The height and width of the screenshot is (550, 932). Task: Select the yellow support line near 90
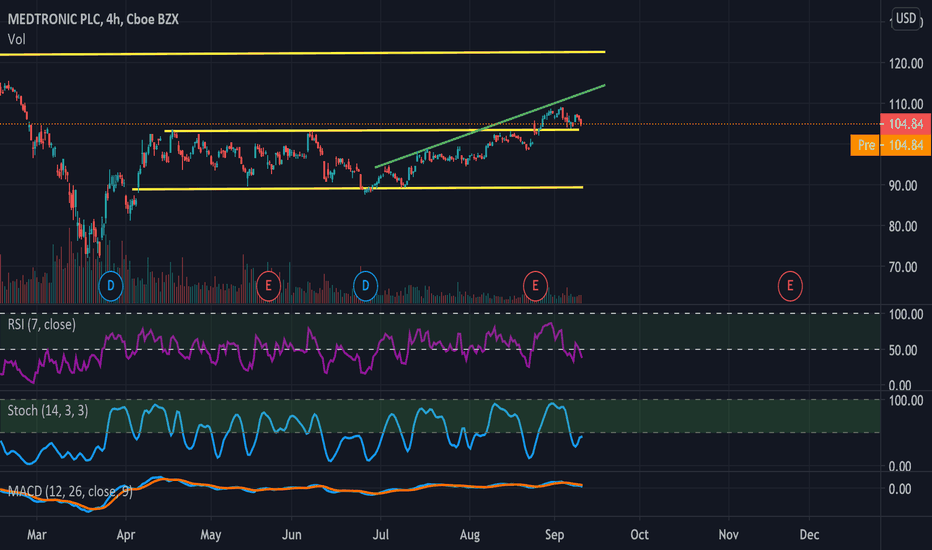click(357, 188)
